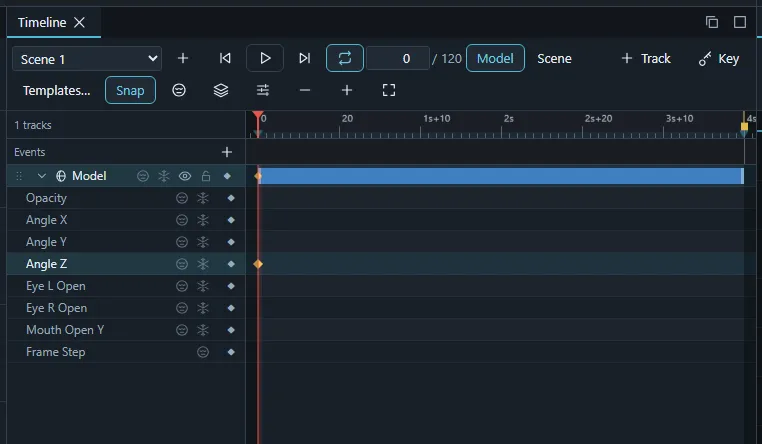Click the face icon in the toolbar

click(x=179, y=90)
